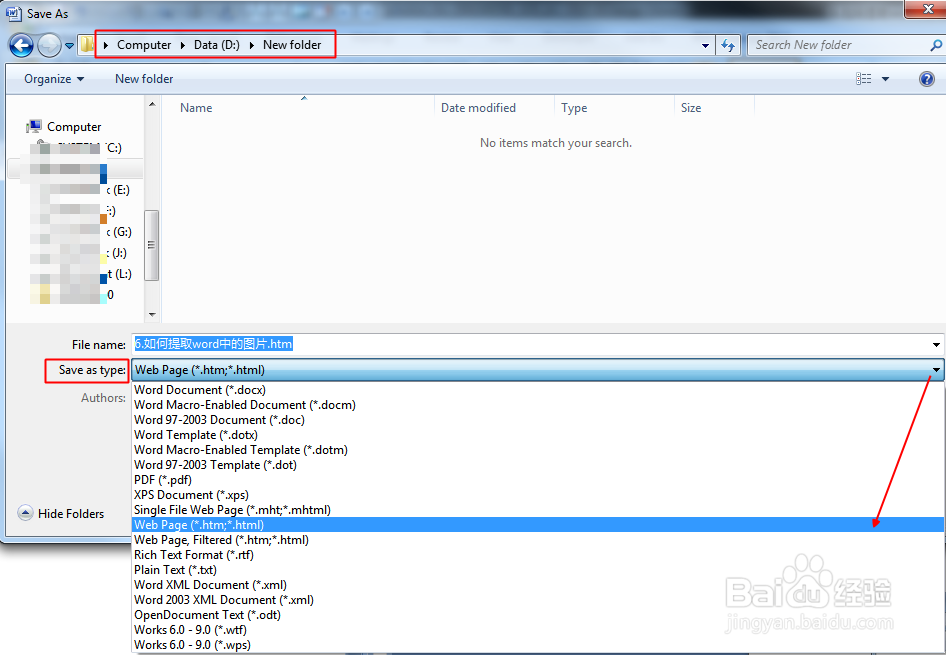Click the Help question mark icon
This screenshot has height=655, width=946.
coord(927,79)
